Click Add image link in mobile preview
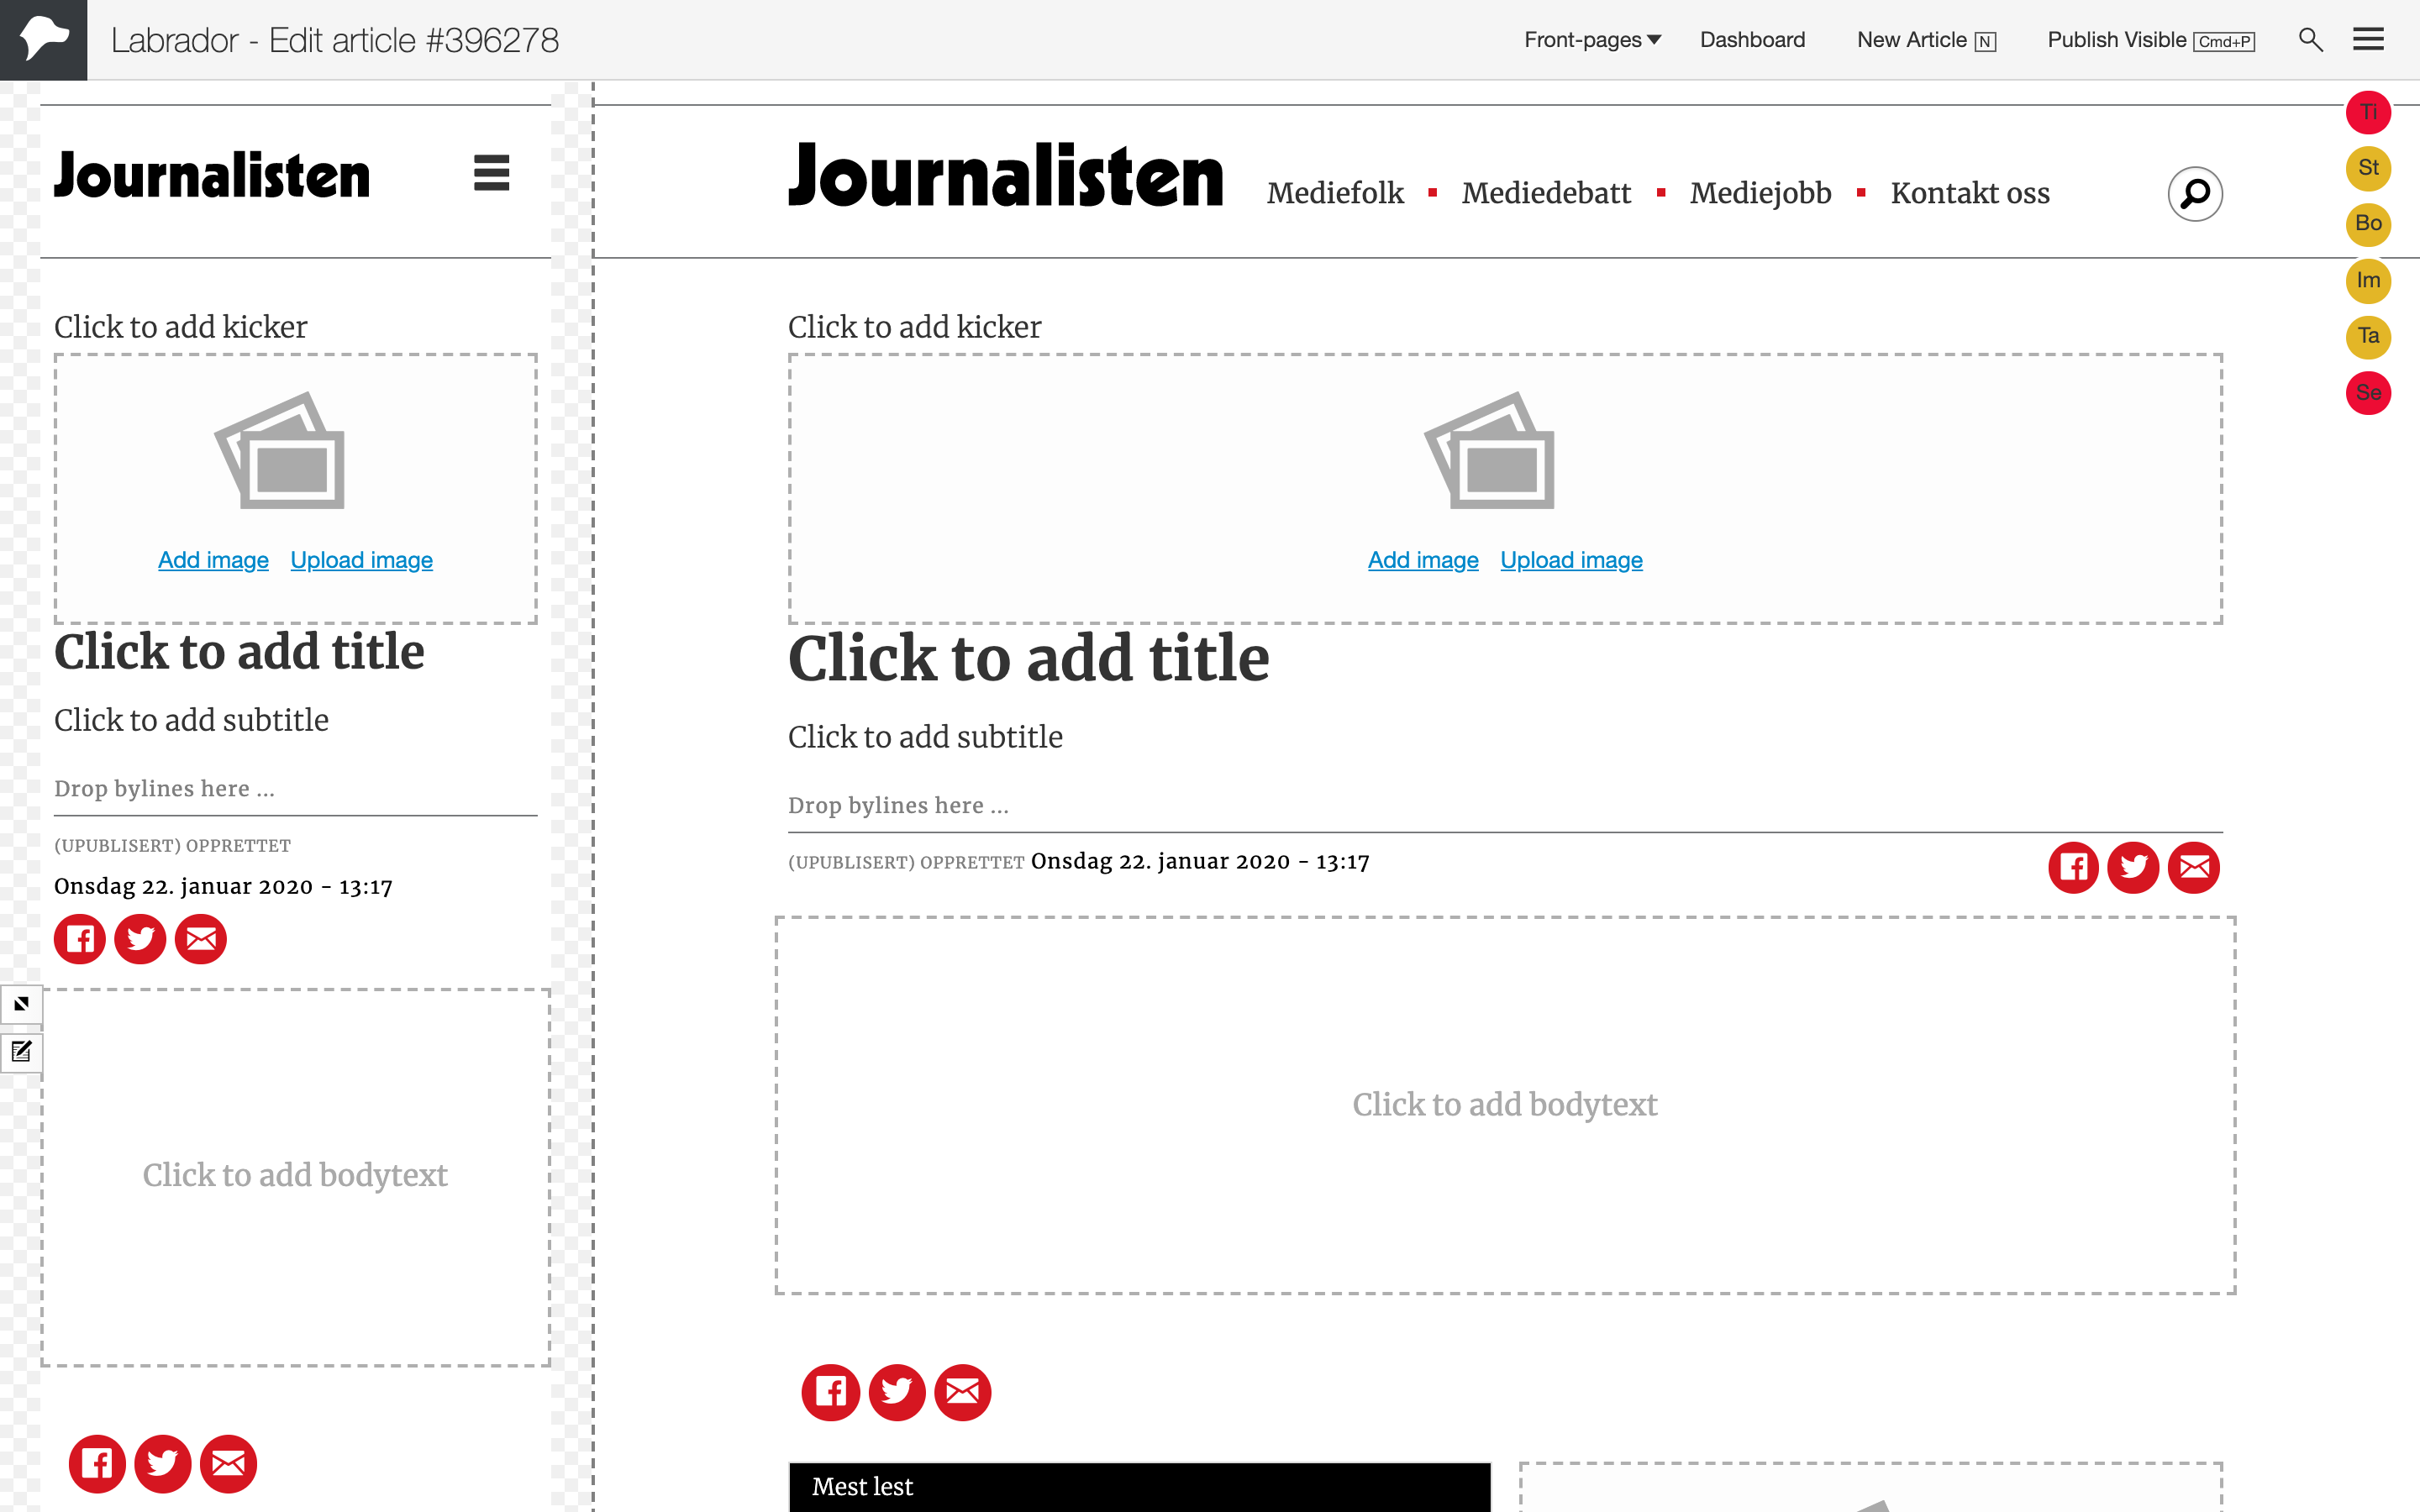This screenshot has height=1512, width=2420. (213, 560)
